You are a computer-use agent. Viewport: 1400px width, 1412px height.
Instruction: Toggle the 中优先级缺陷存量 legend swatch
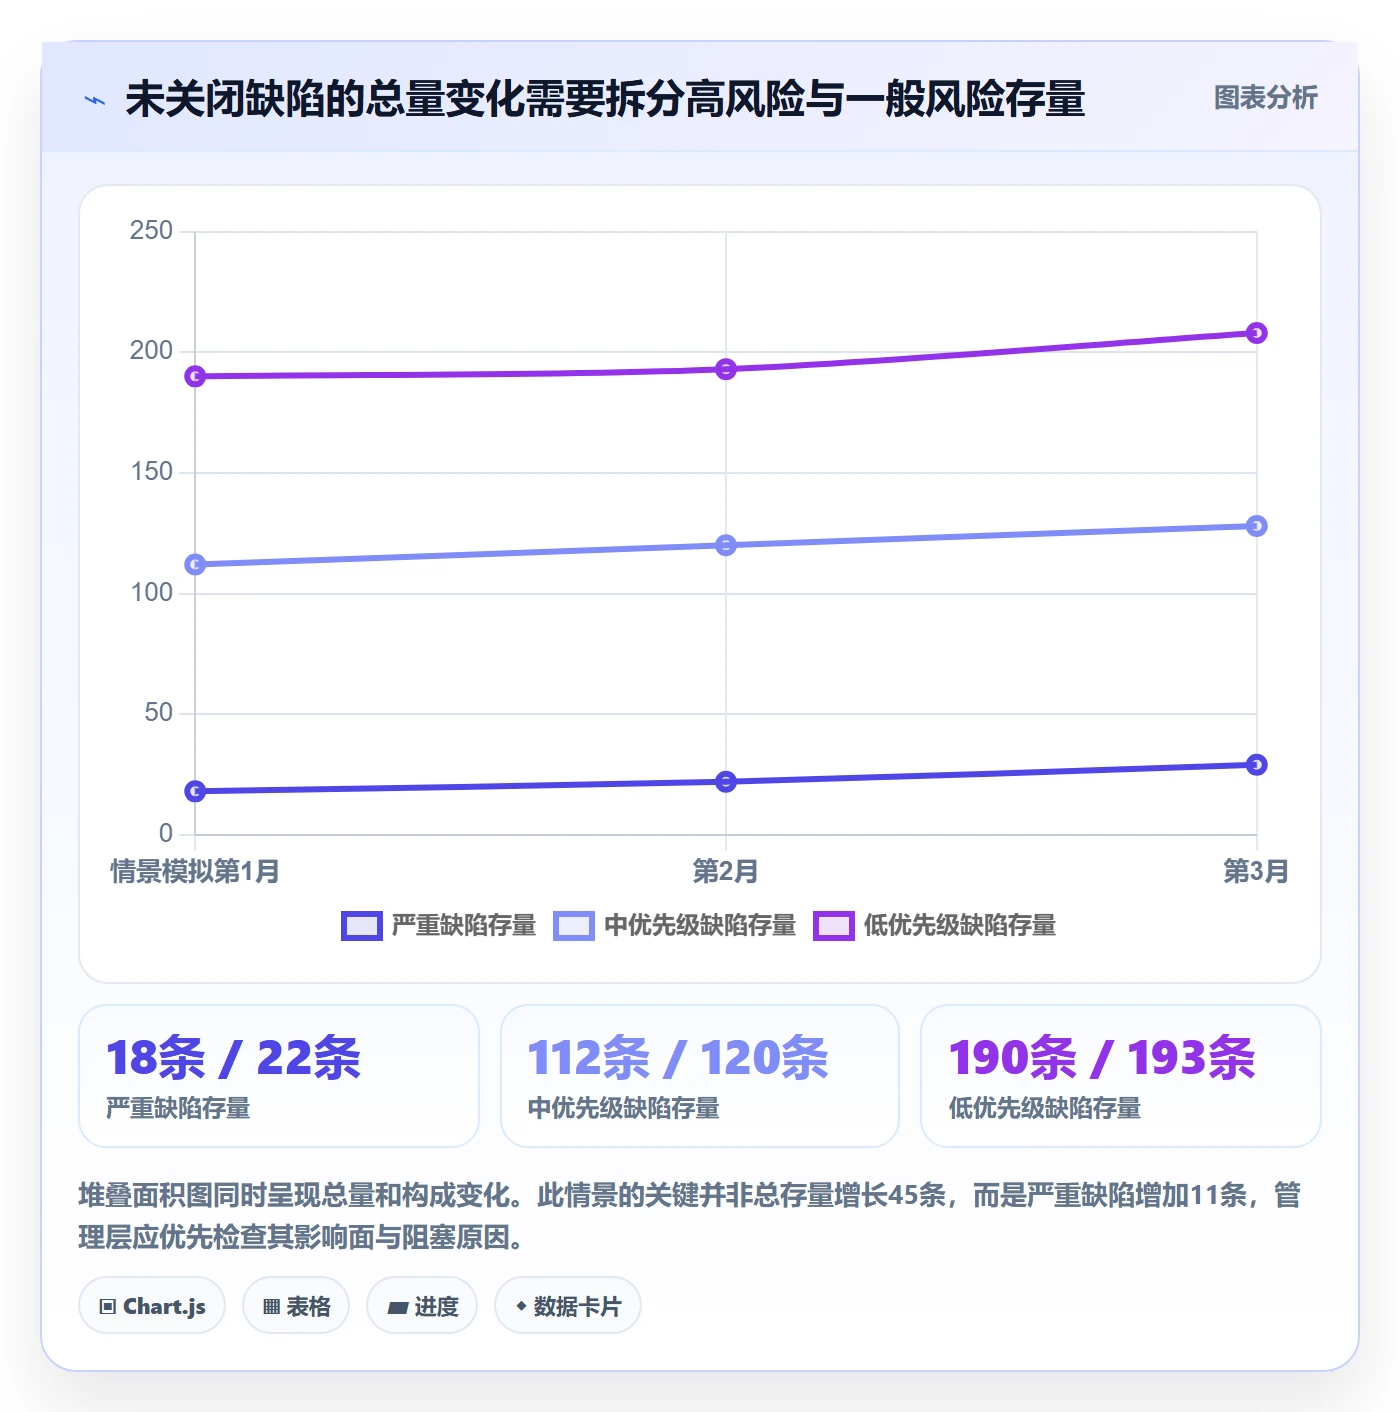coord(574,926)
